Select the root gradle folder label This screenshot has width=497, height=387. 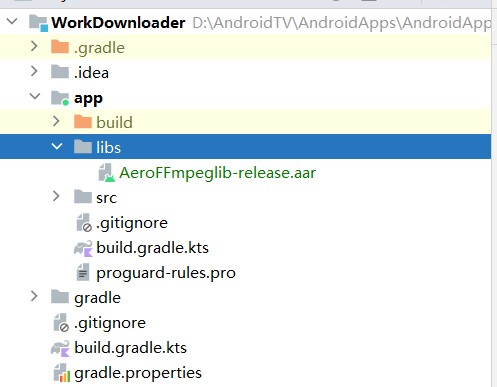97,298
